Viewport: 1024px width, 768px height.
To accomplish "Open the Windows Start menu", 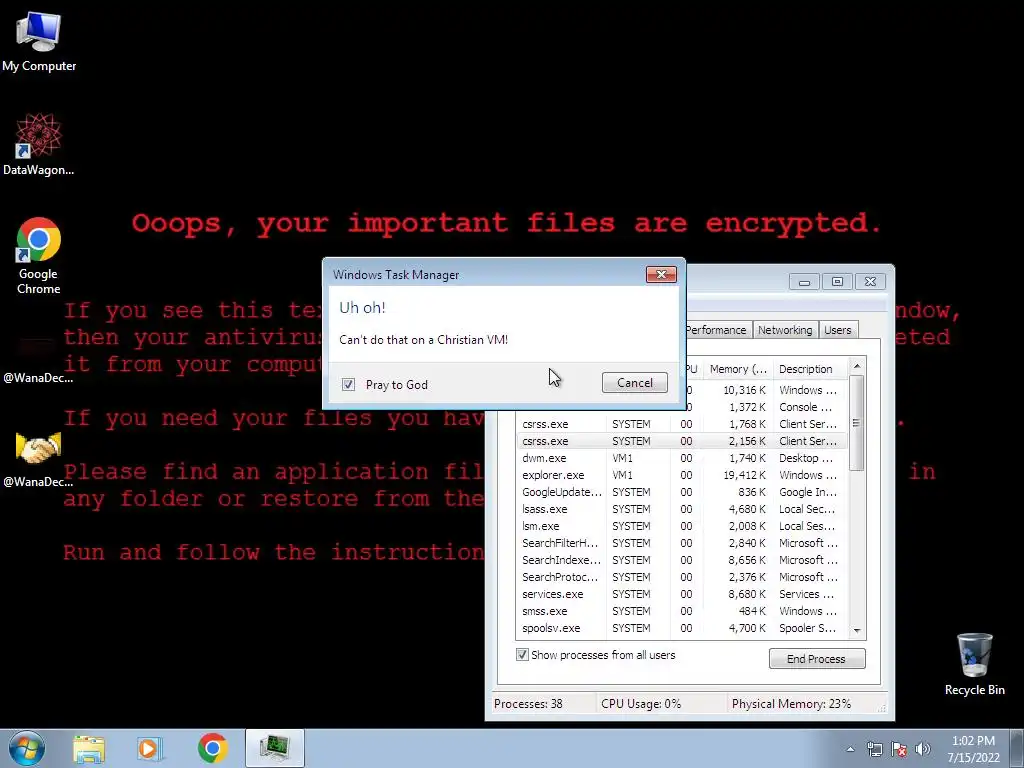I will pos(27,748).
